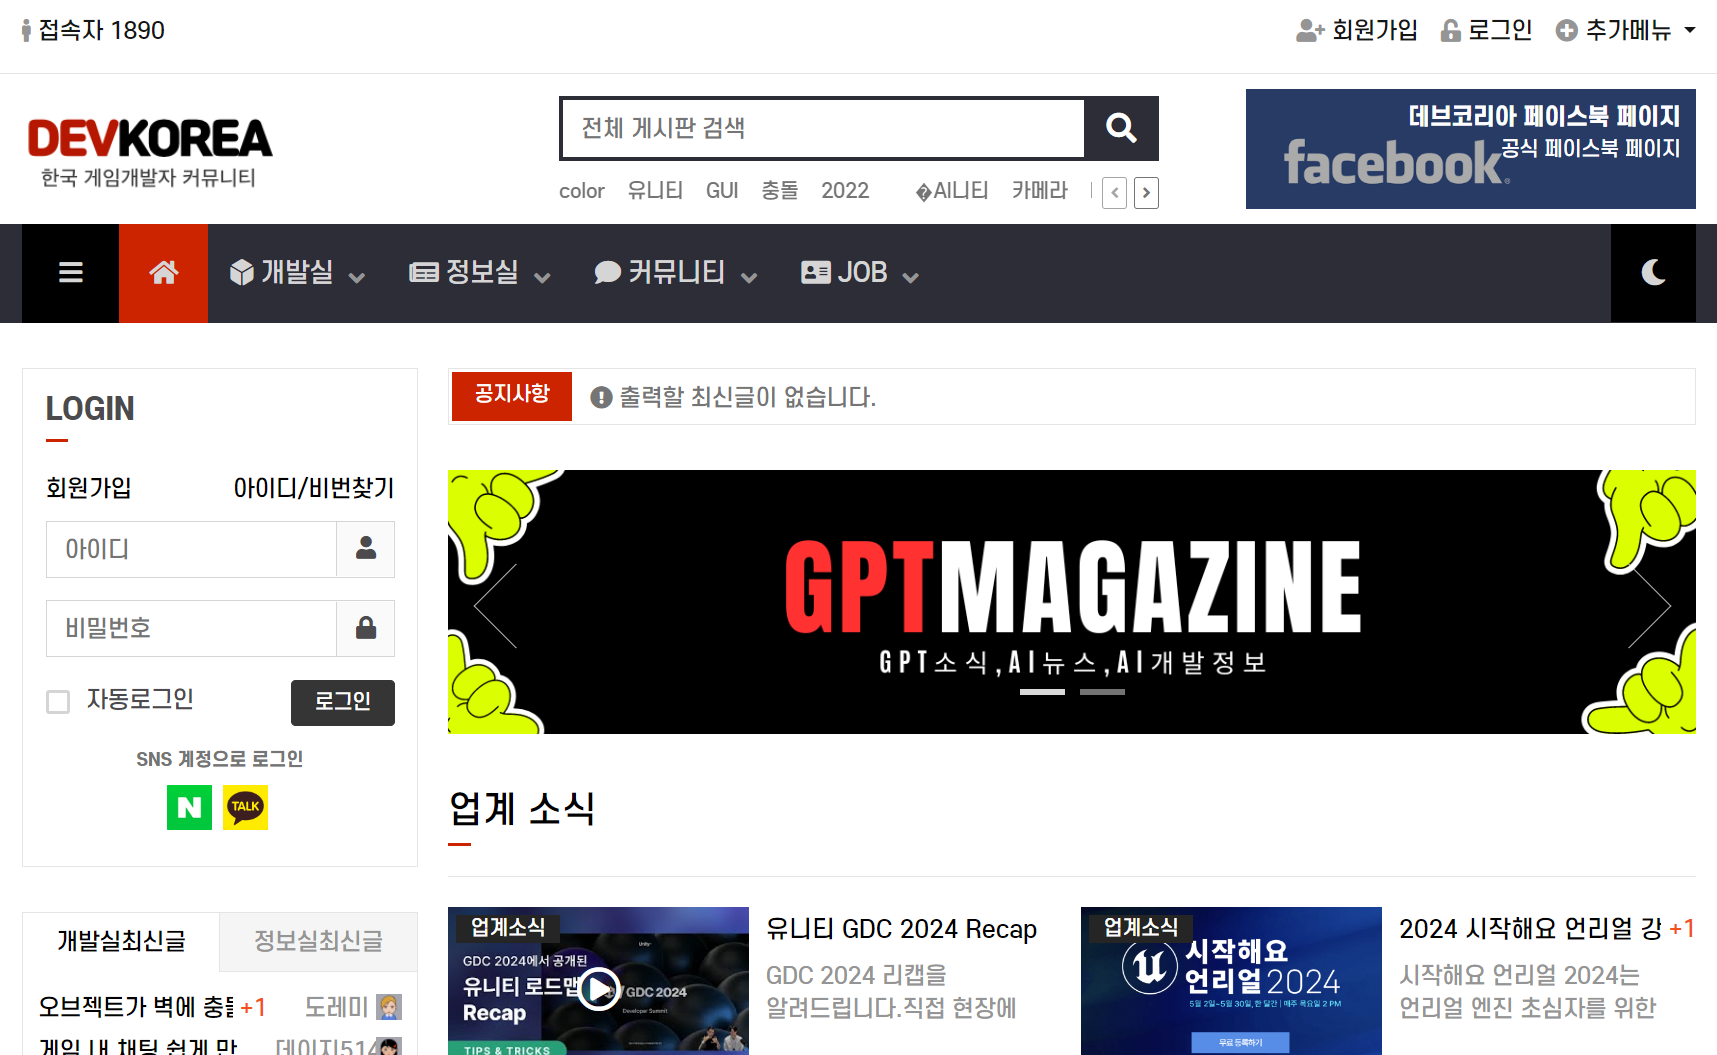Show next banner slide arrow
The image size is (1717, 1055).
pos(1649,606)
